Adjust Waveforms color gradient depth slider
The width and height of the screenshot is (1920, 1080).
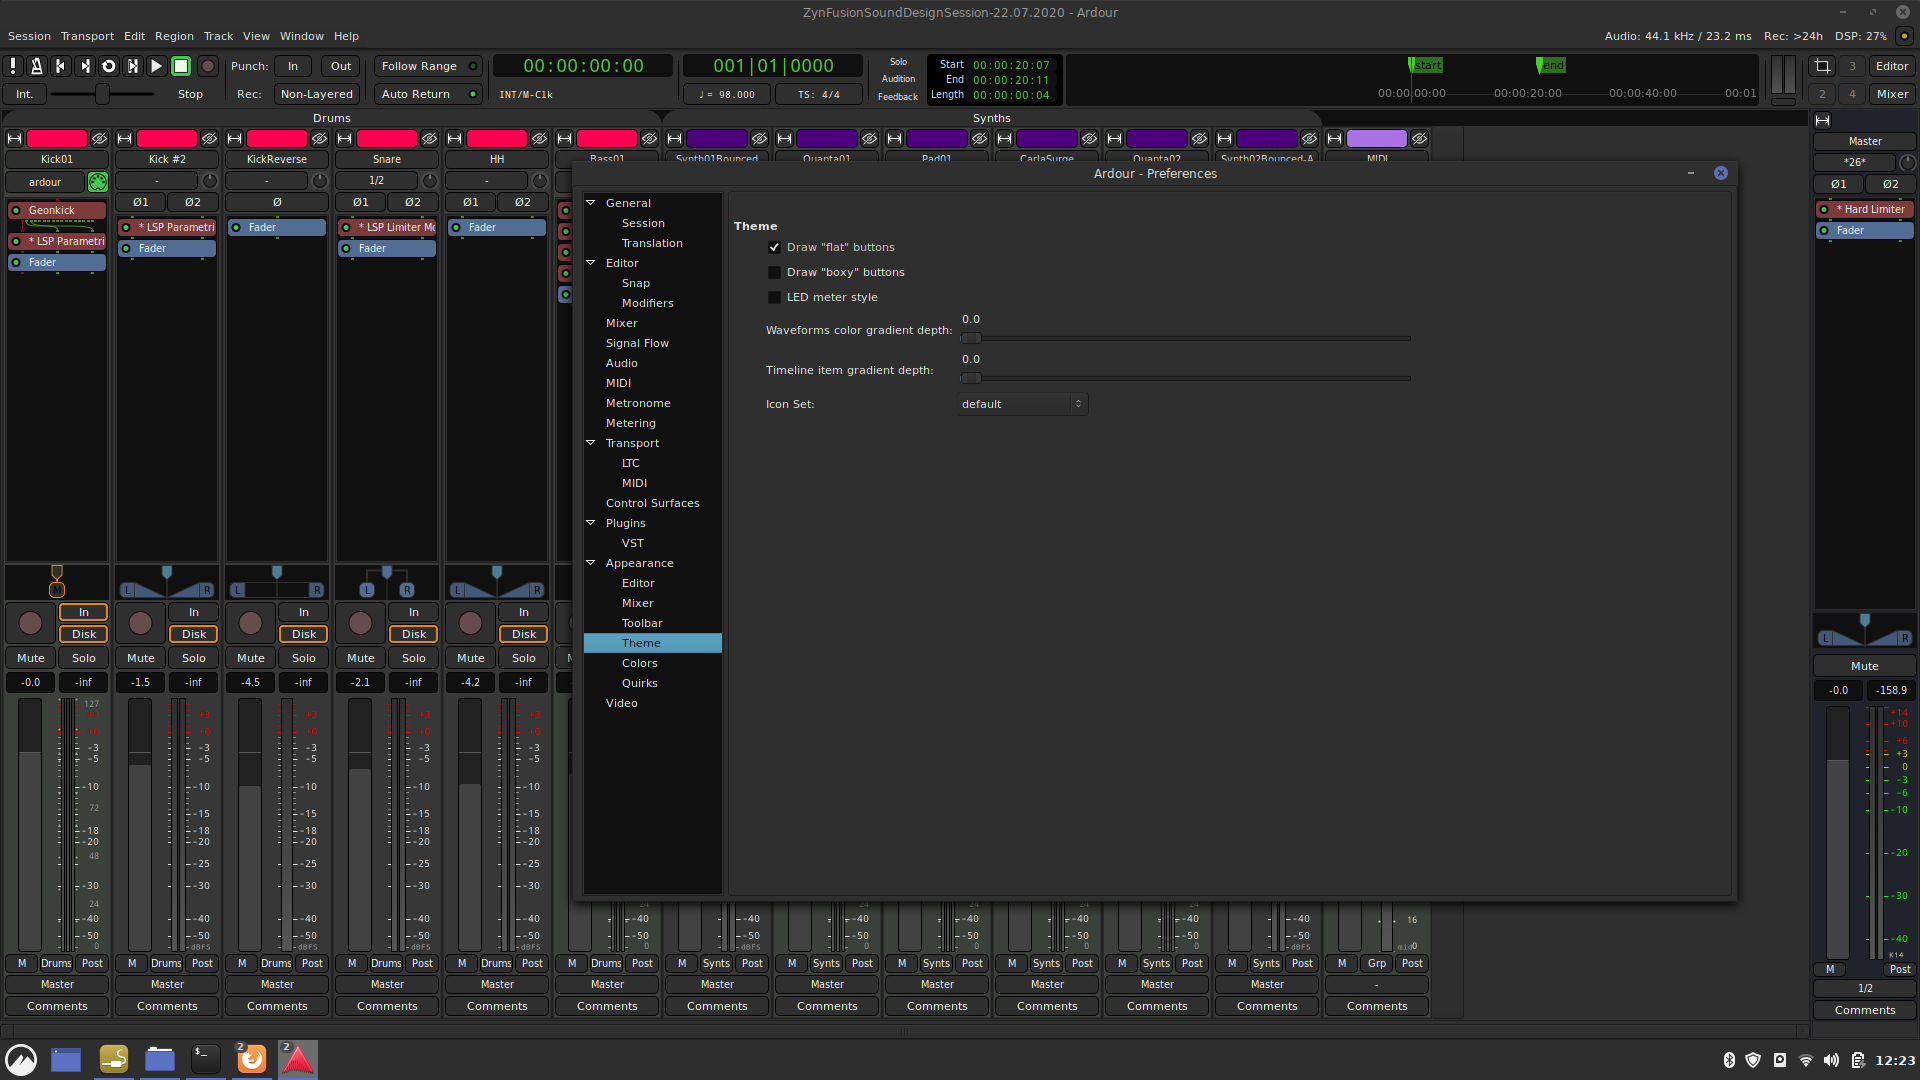pyautogui.click(x=970, y=338)
